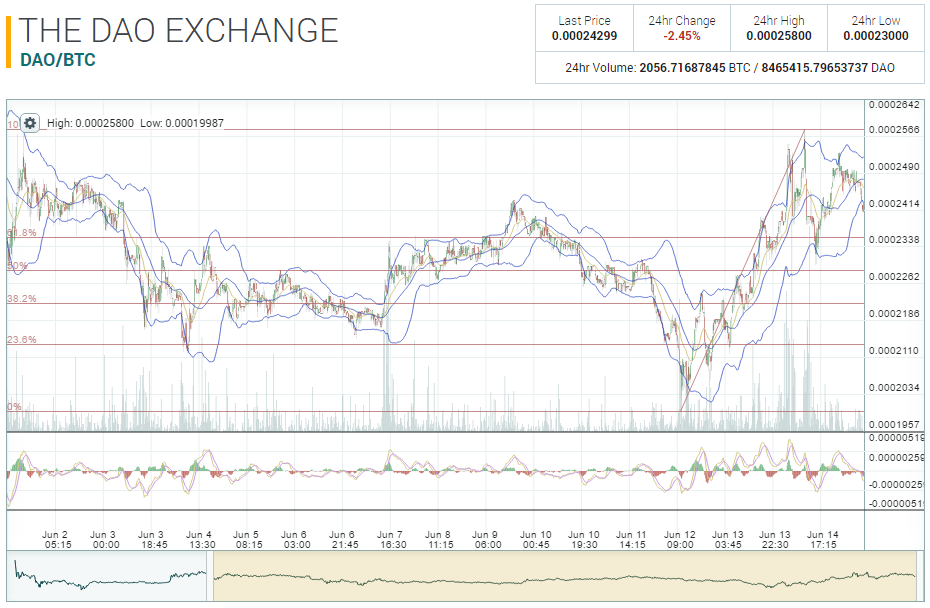The height and width of the screenshot is (608, 930).
Task: Click the 24hr Volume row
Action: (x=730, y=68)
